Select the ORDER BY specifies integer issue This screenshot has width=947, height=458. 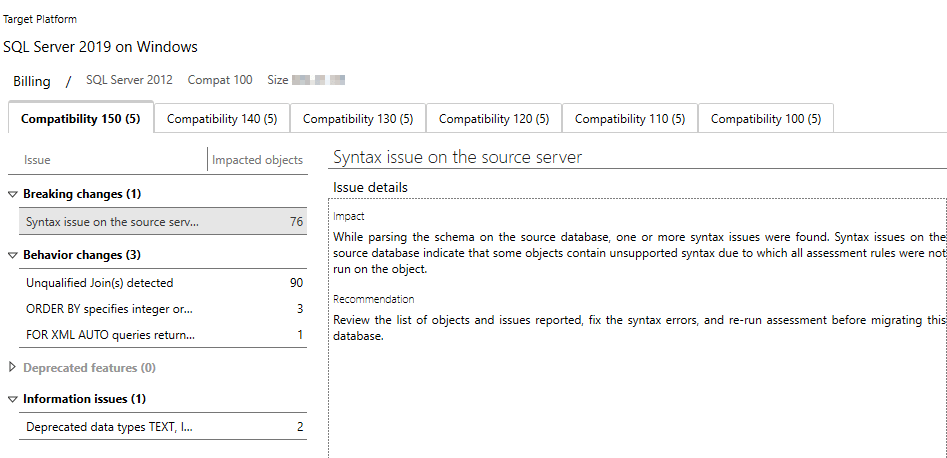tap(163, 309)
